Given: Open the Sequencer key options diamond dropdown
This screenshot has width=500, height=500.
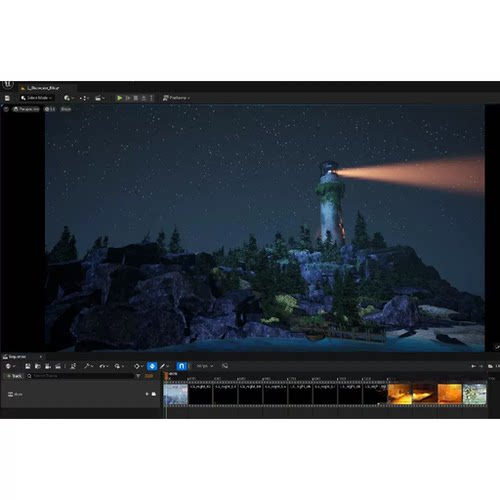Looking at the screenshot, I should click(138, 366).
